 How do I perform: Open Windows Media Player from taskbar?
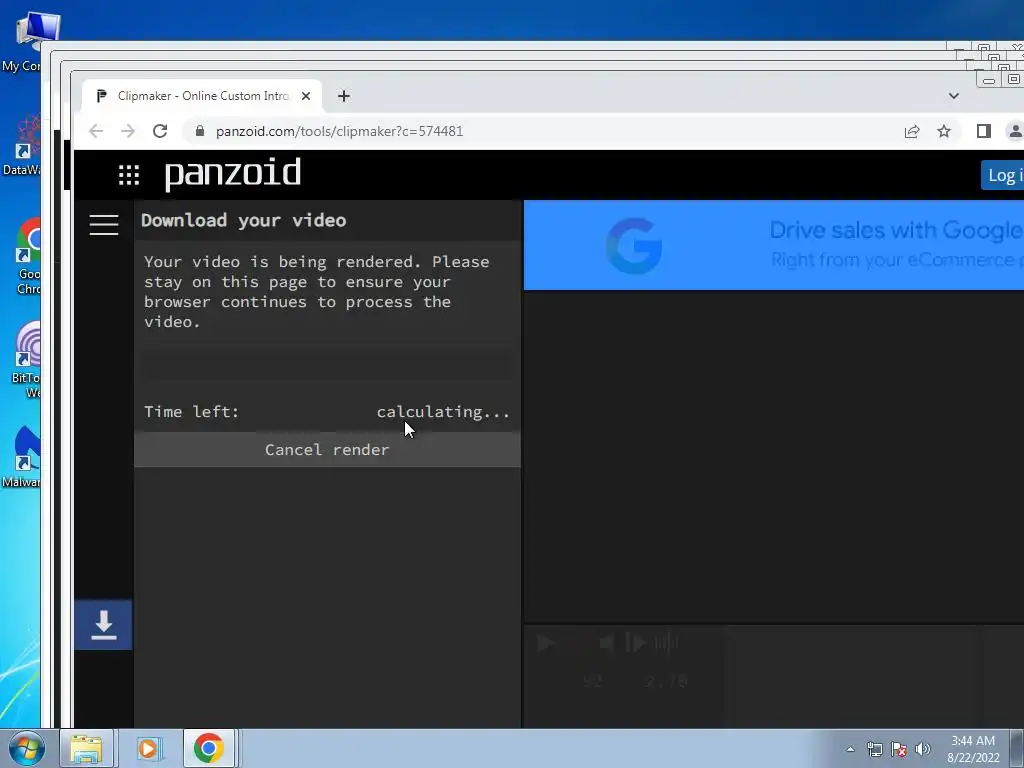pyautogui.click(x=148, y=748)
